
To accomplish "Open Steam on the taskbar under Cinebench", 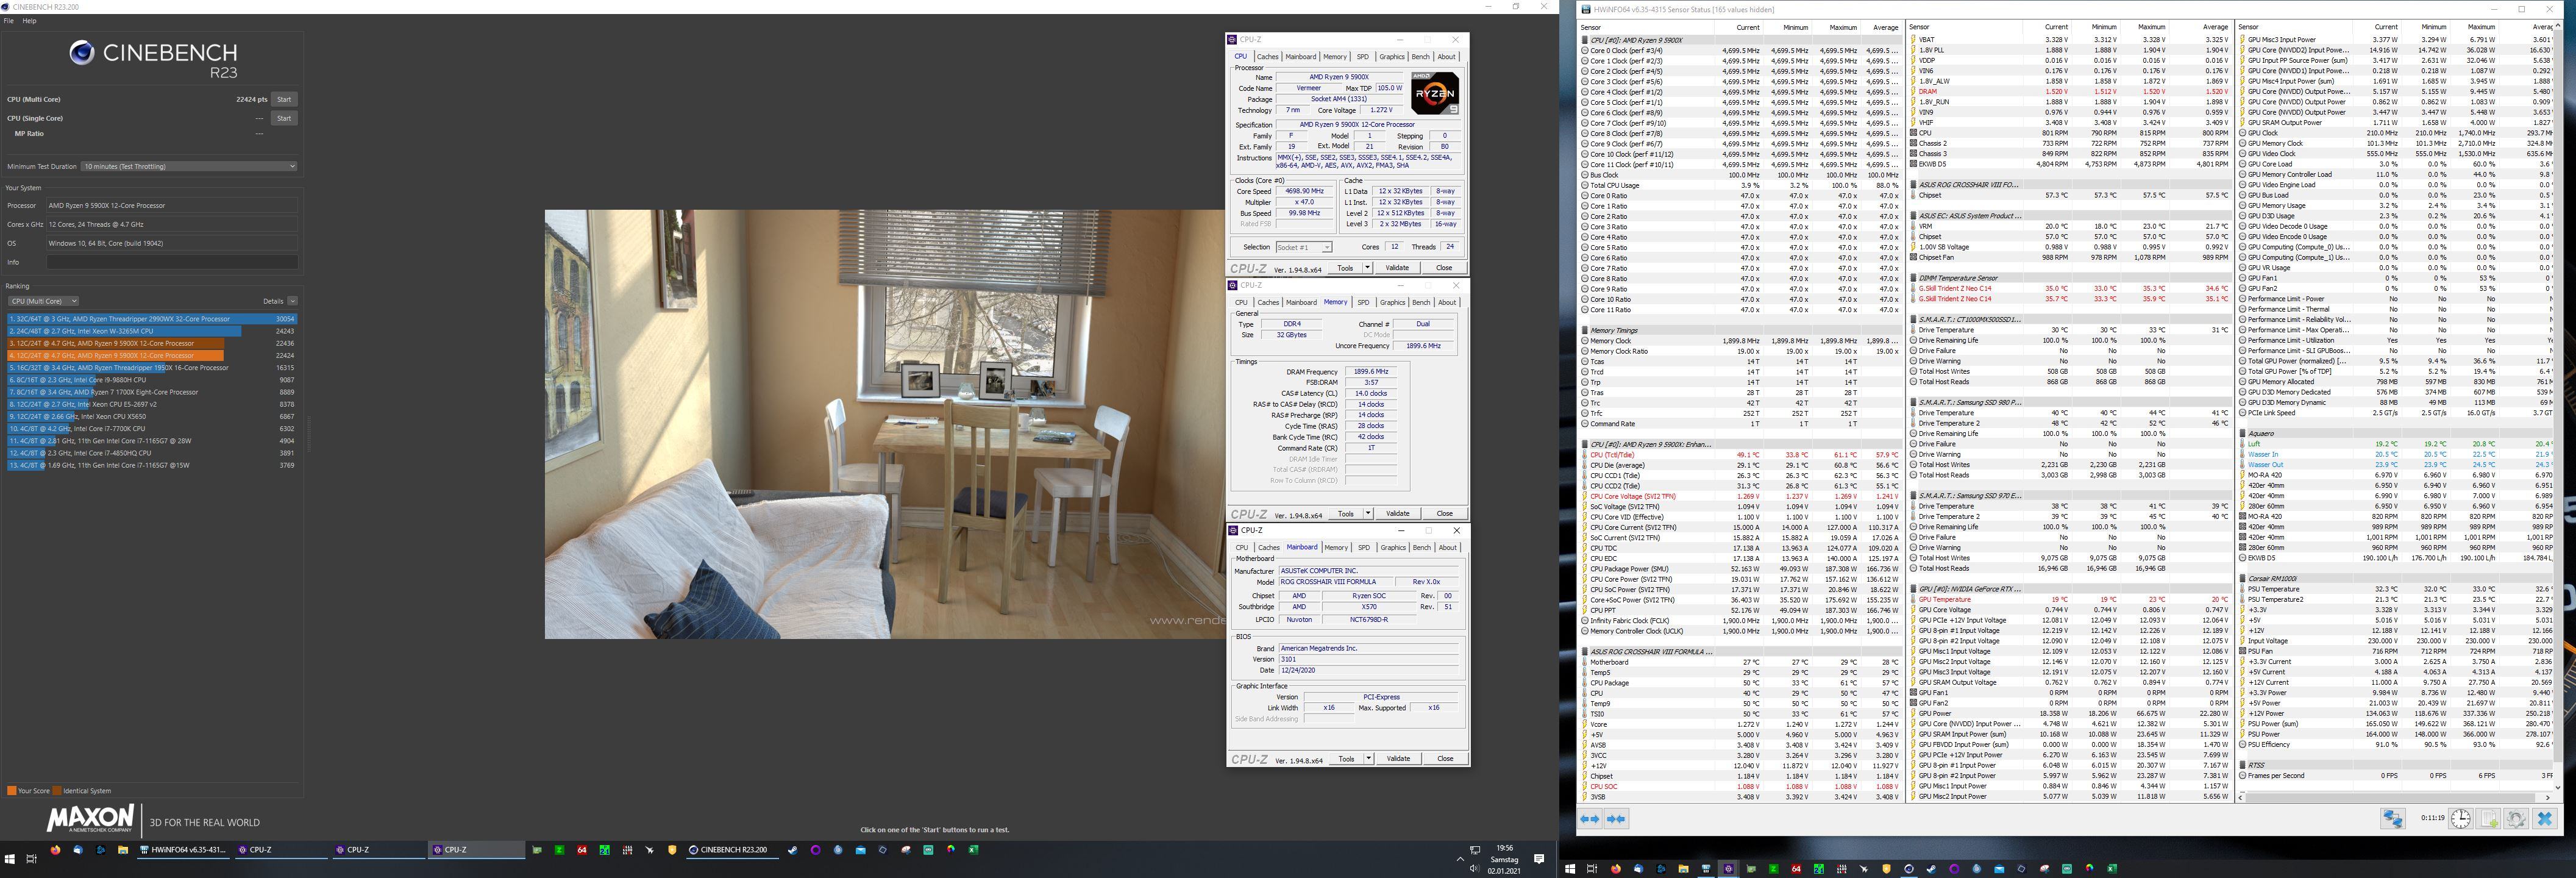I will pyautogui.click(x=793, y=850).
